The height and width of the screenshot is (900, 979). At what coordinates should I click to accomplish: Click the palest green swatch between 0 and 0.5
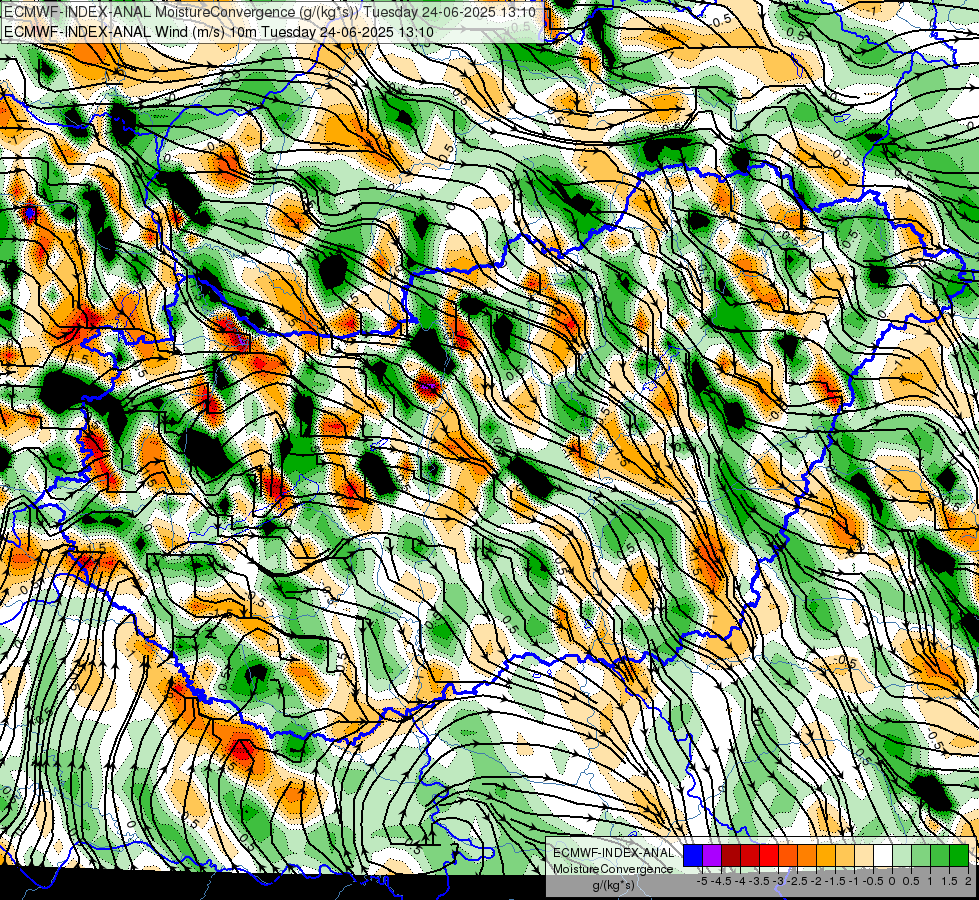click(902, 856)
